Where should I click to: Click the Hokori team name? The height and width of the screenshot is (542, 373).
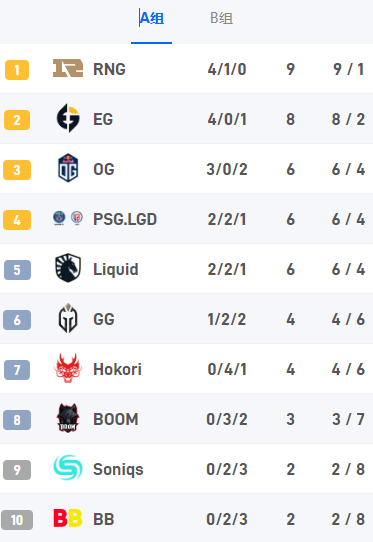click(x=118, y=369)
